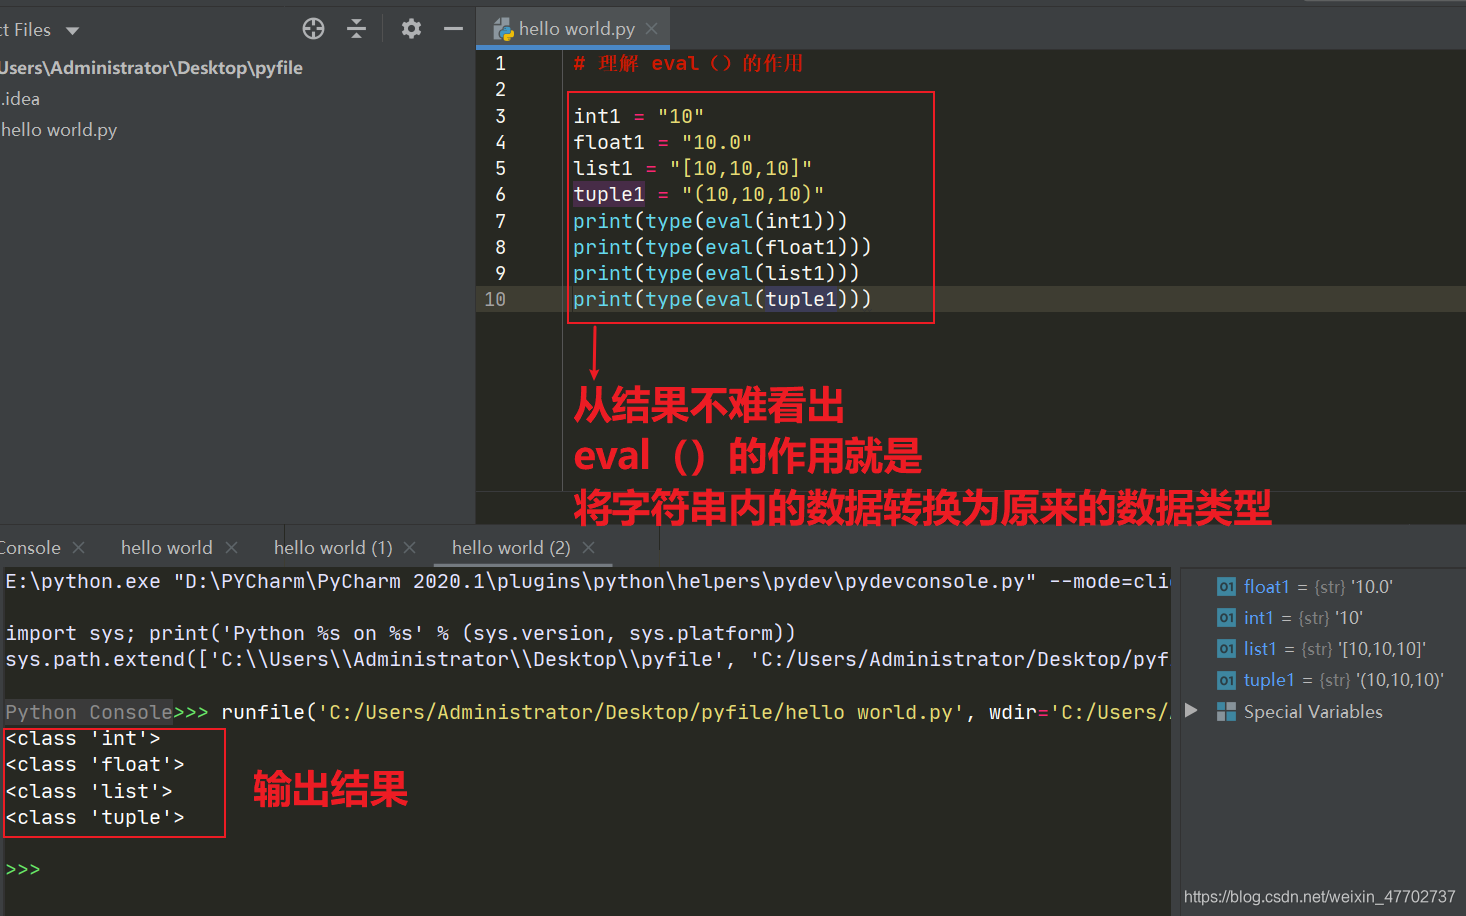Click the console output <class 'float'>
The image size is (1466, 916).
pyautogui.click(x=95, y=764)
